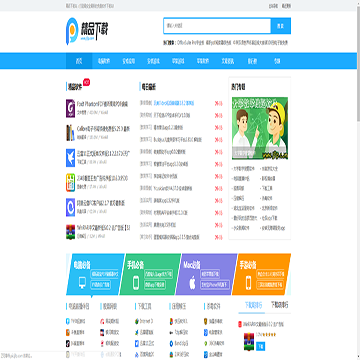360x360 pixels.
Task: Click the blue download button under WinRAR ranking
Action: [261, 347]
